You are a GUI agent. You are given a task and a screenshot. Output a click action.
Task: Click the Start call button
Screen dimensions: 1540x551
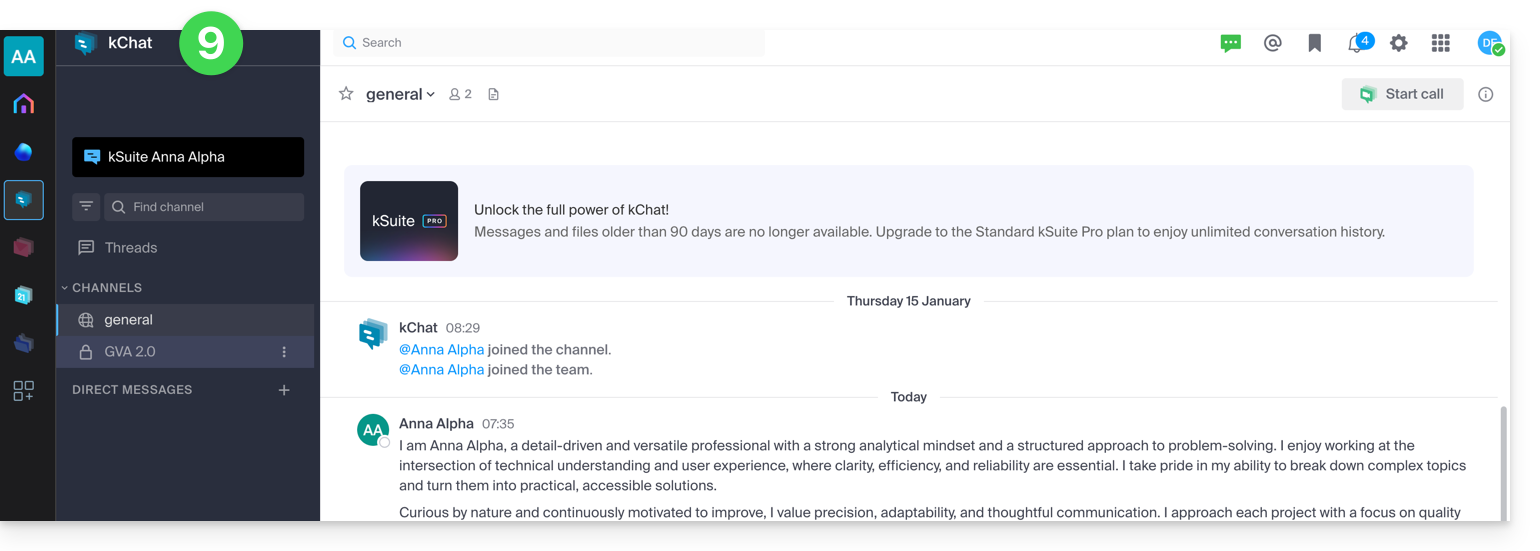pos(1402,94)
